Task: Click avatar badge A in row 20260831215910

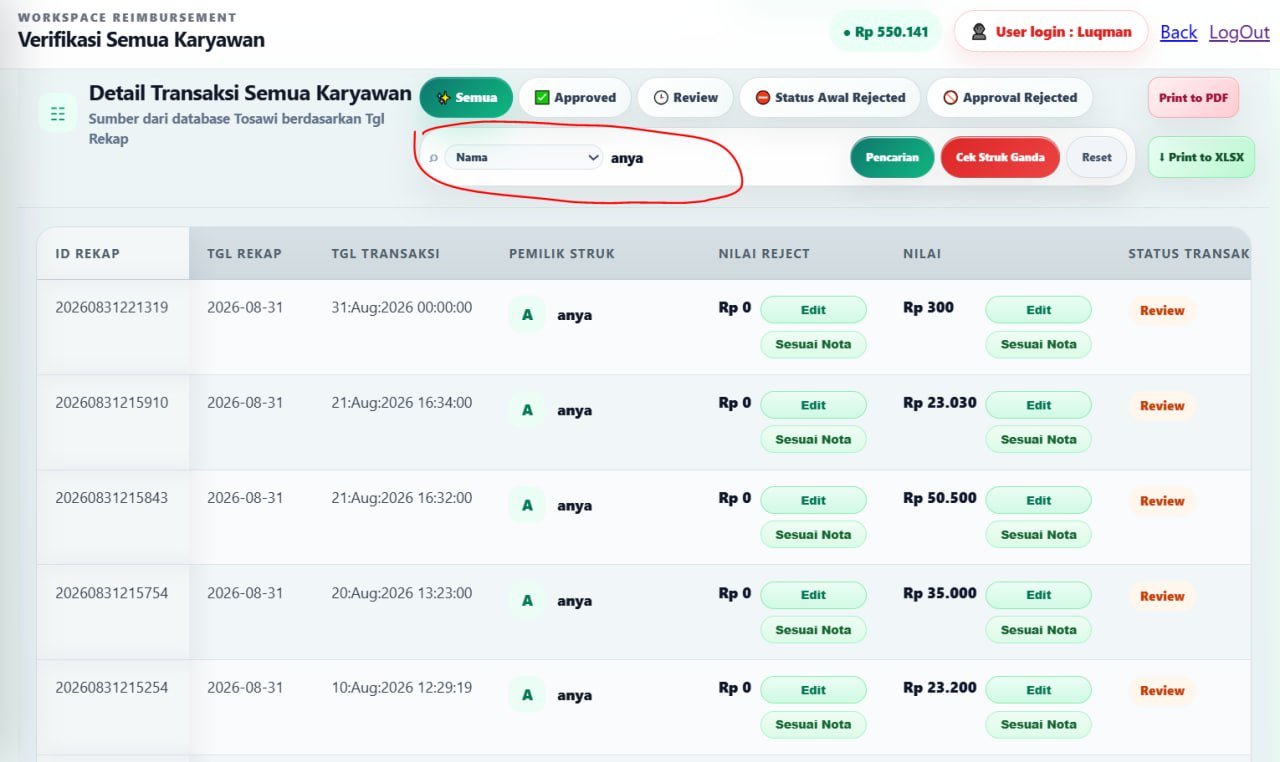Action: 527,410
